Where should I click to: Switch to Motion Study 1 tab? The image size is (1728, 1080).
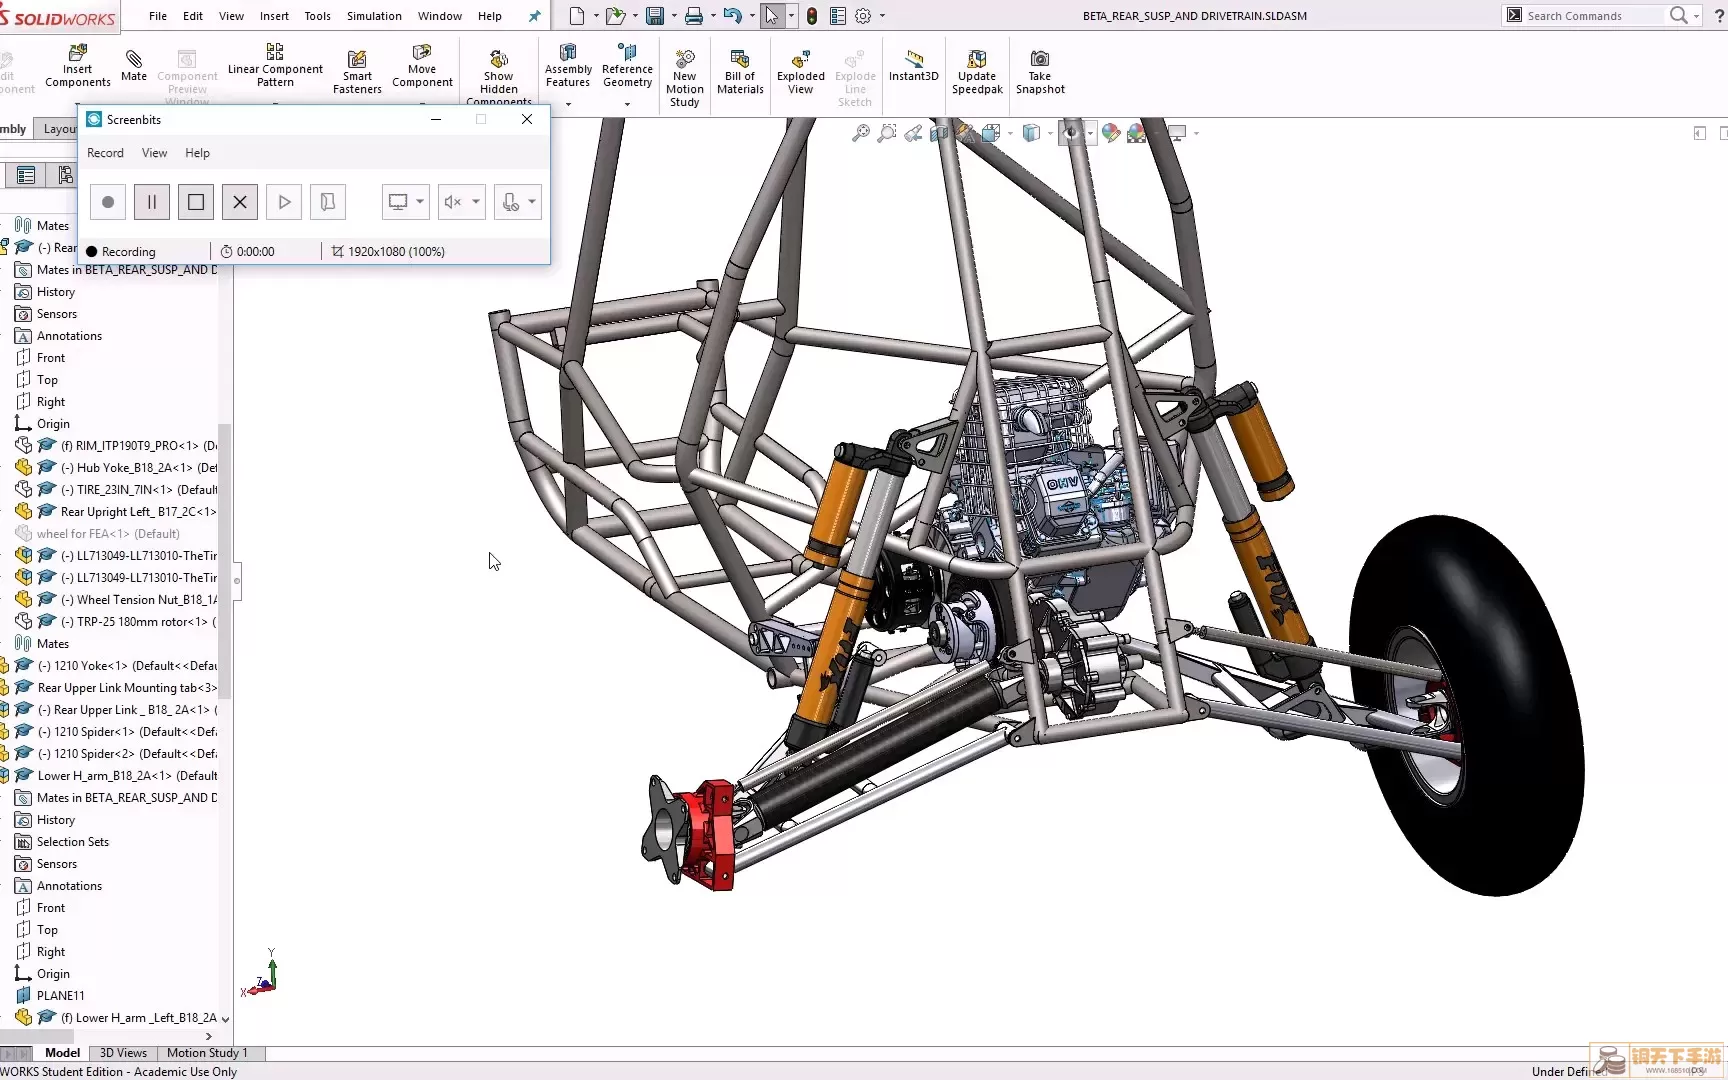click(207, 1053)
